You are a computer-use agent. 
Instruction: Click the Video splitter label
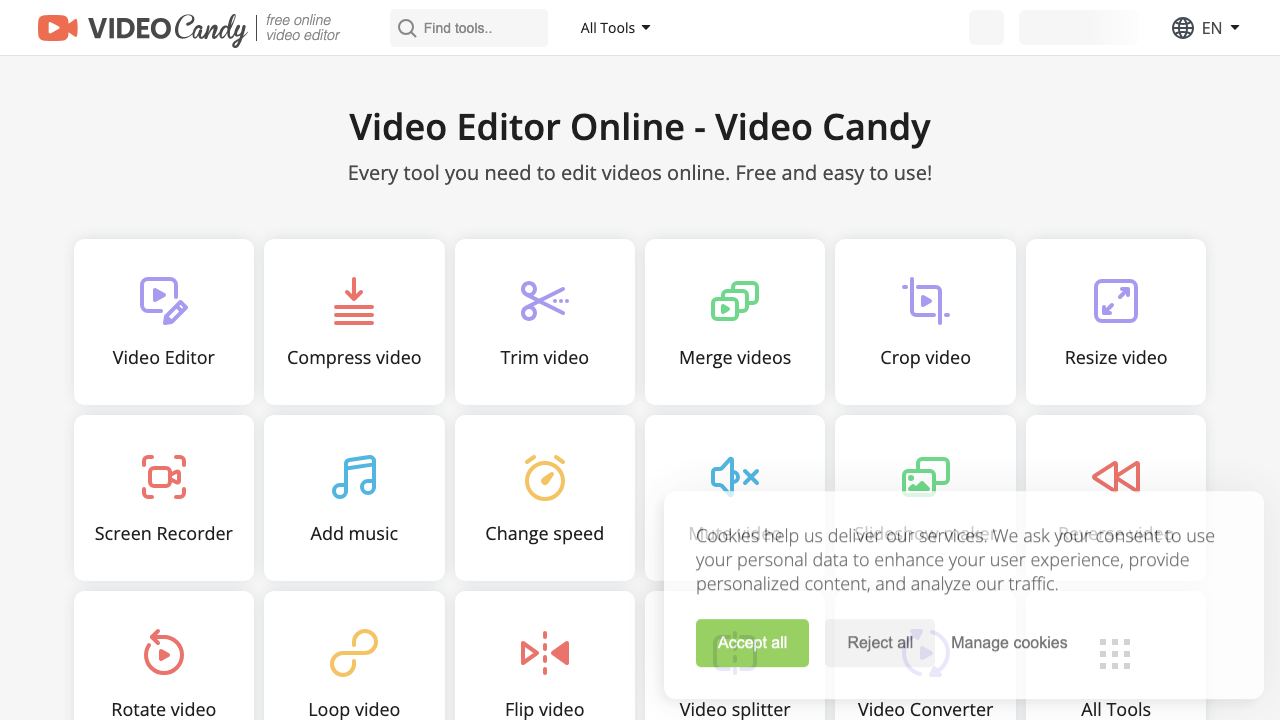[x=735, y=709]
